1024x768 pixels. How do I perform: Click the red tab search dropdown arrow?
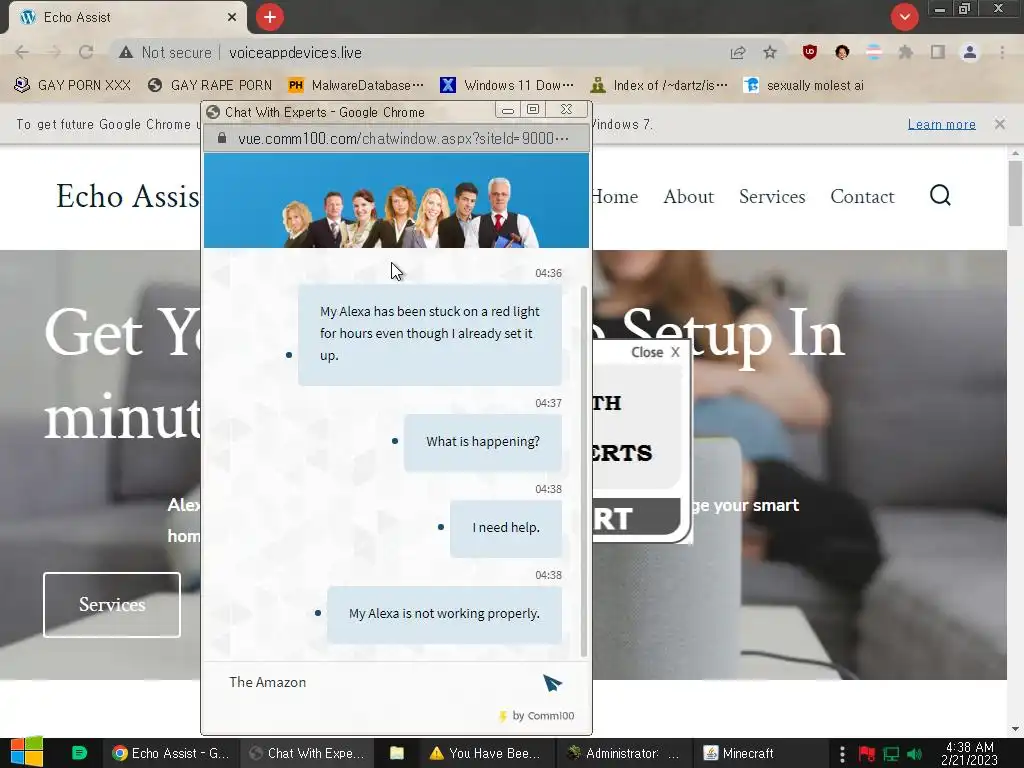(904, 17)
